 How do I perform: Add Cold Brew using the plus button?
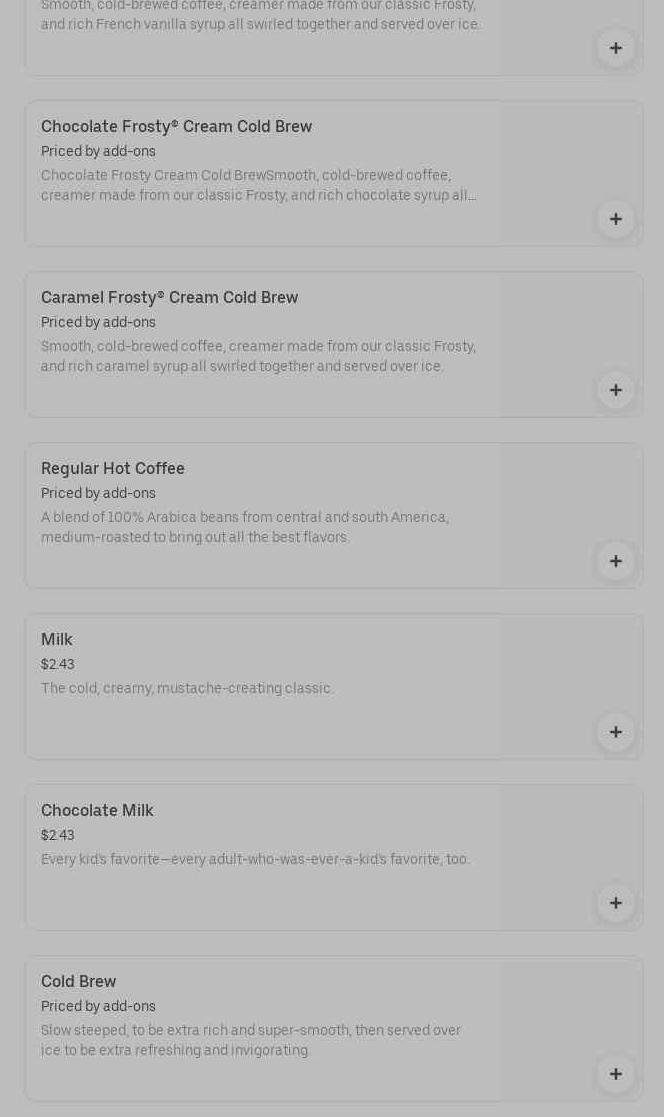pos(615,1074)
